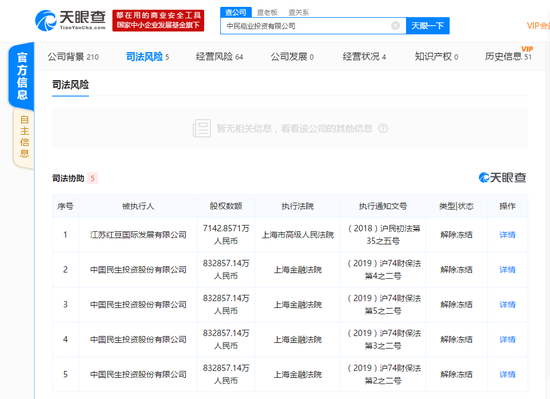Open 详情 link for row 5
The width and height of the screenshot is (550, 399).
coord(507,374)
